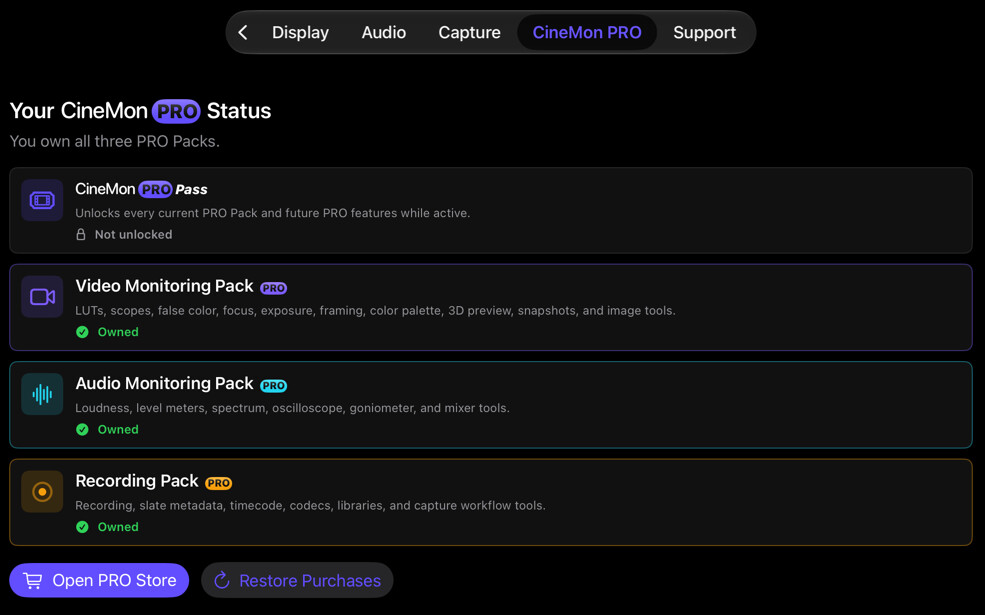Select the Capture tab
The height and width of the screenshot is (615, 985).
[x=469, y=32]
